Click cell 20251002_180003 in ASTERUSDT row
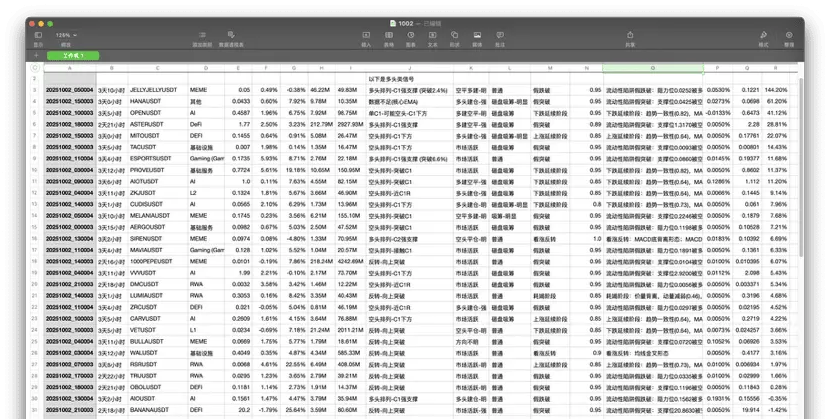Screen dimensions: 830x419 tap(69, 125)
